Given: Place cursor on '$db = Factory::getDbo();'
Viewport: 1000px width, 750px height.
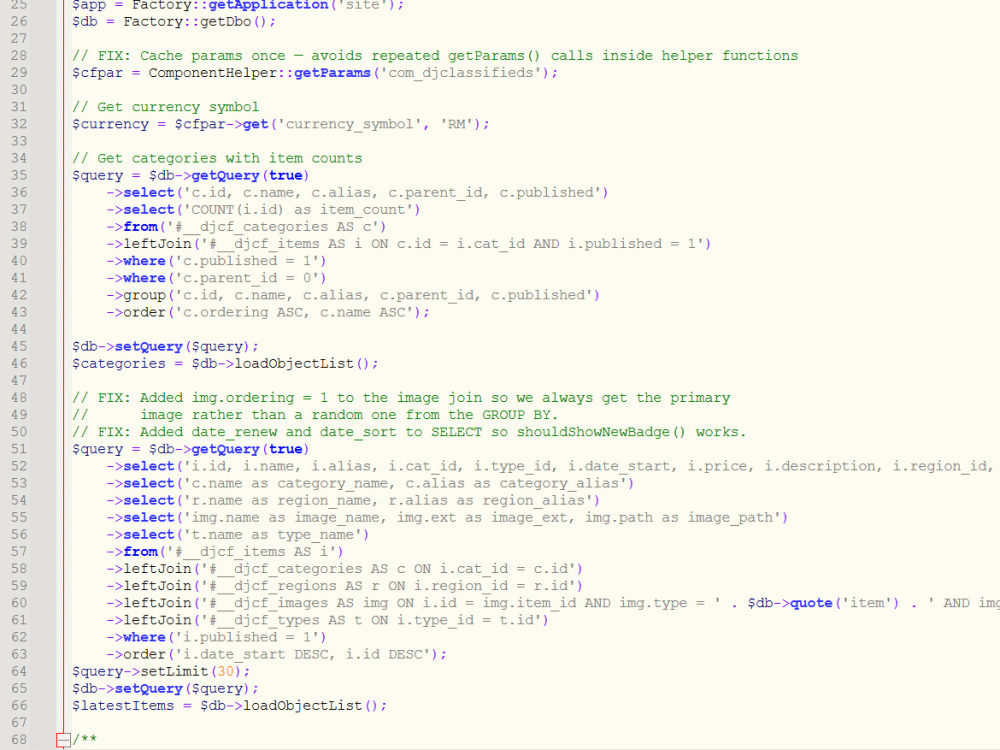Looking at the screenshot, I should [x=174, y=22].
